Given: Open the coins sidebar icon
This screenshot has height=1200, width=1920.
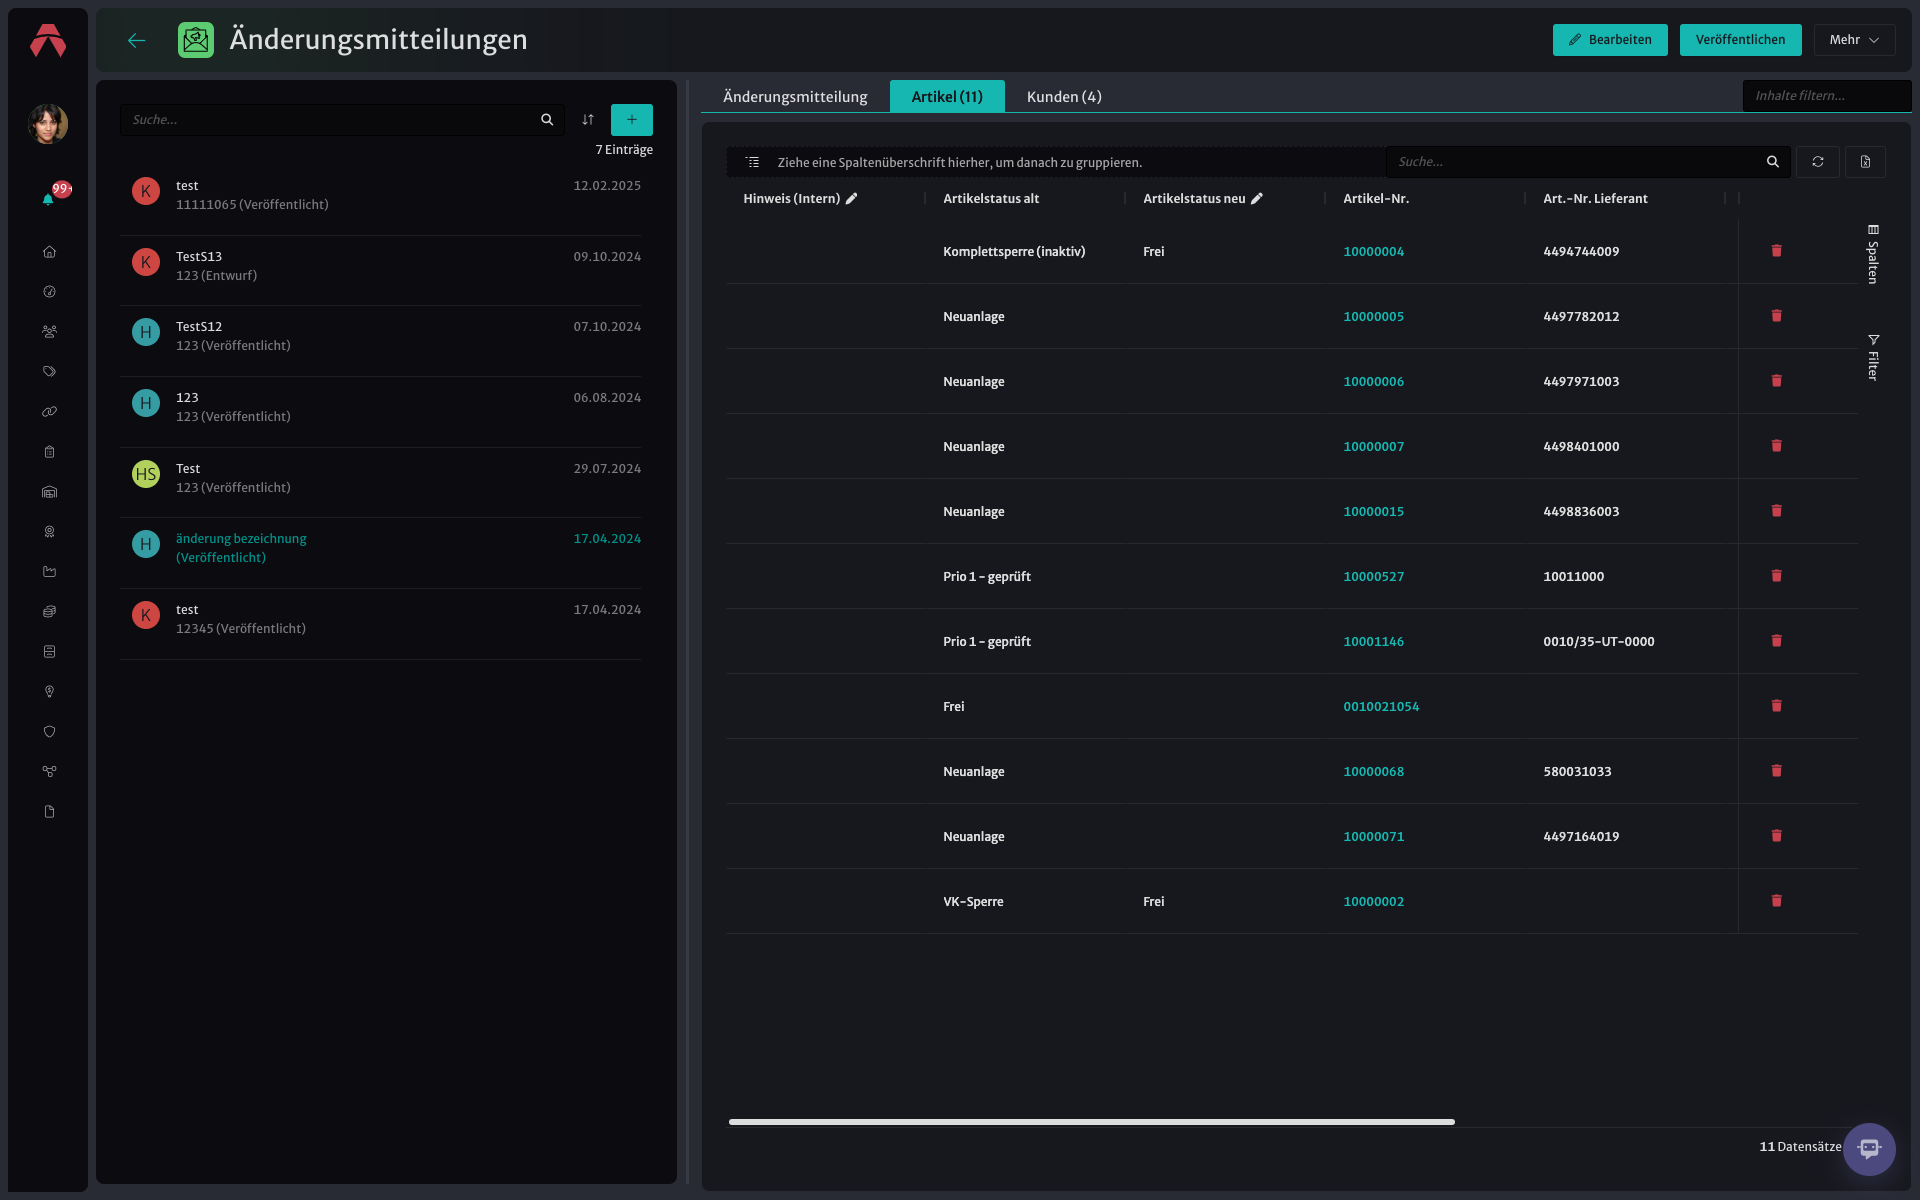Looking at the screenshot, I should pos(49,612).
